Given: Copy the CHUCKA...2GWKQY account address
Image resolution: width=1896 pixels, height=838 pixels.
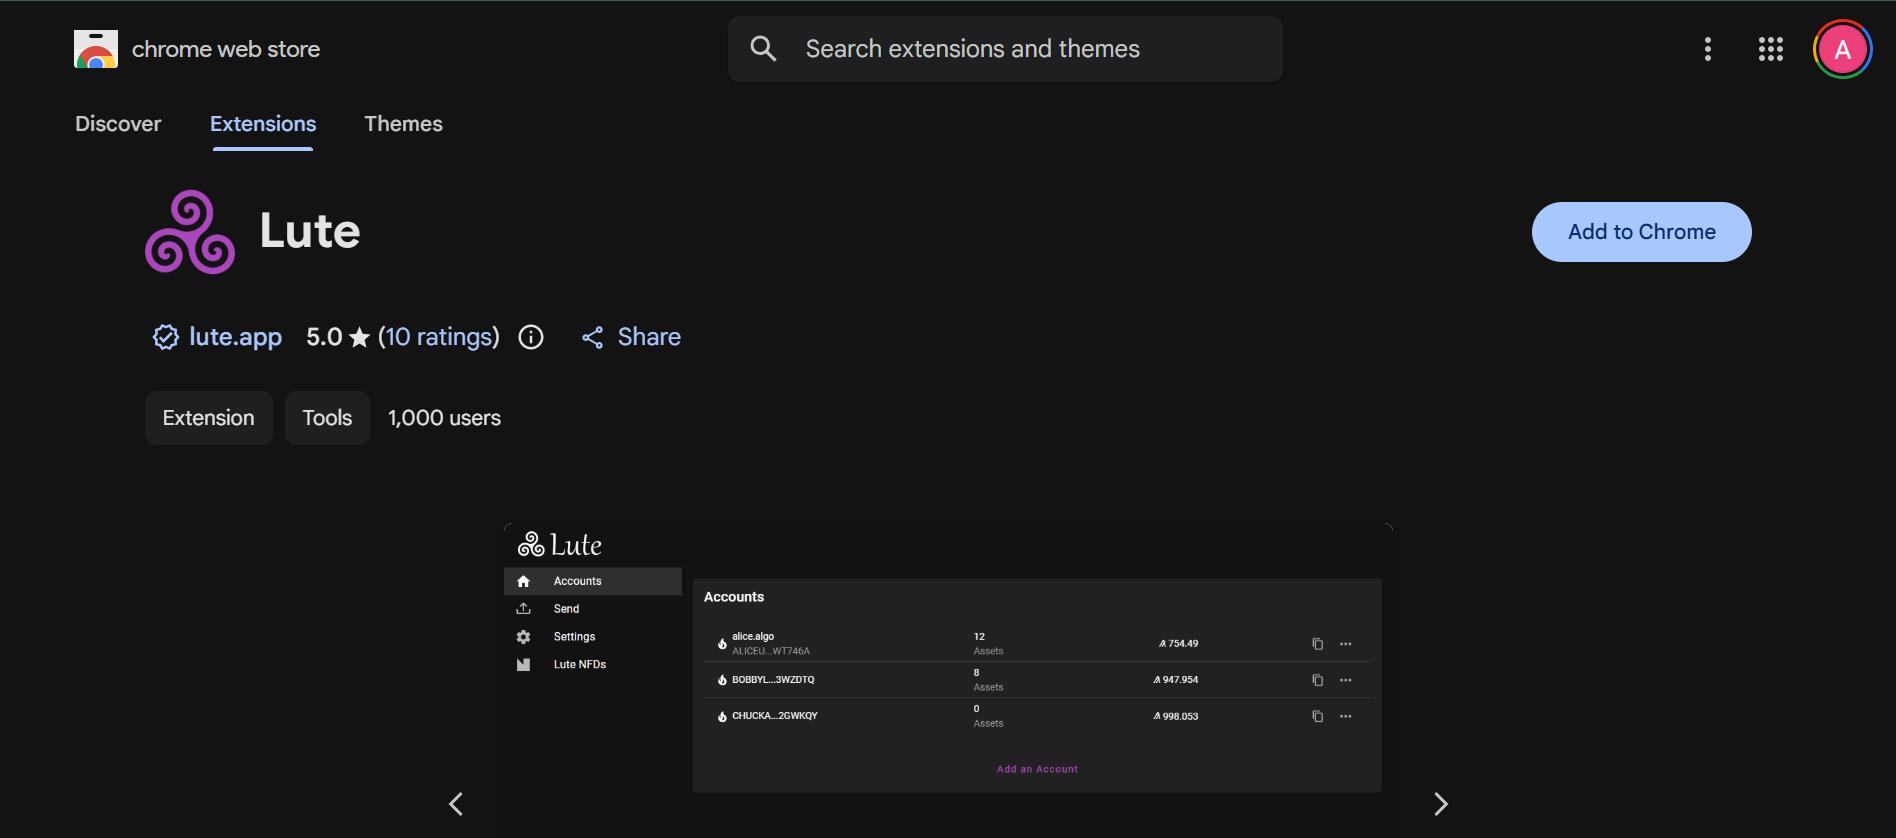Looking at the screenshot, I should [x=1317, y=716].
